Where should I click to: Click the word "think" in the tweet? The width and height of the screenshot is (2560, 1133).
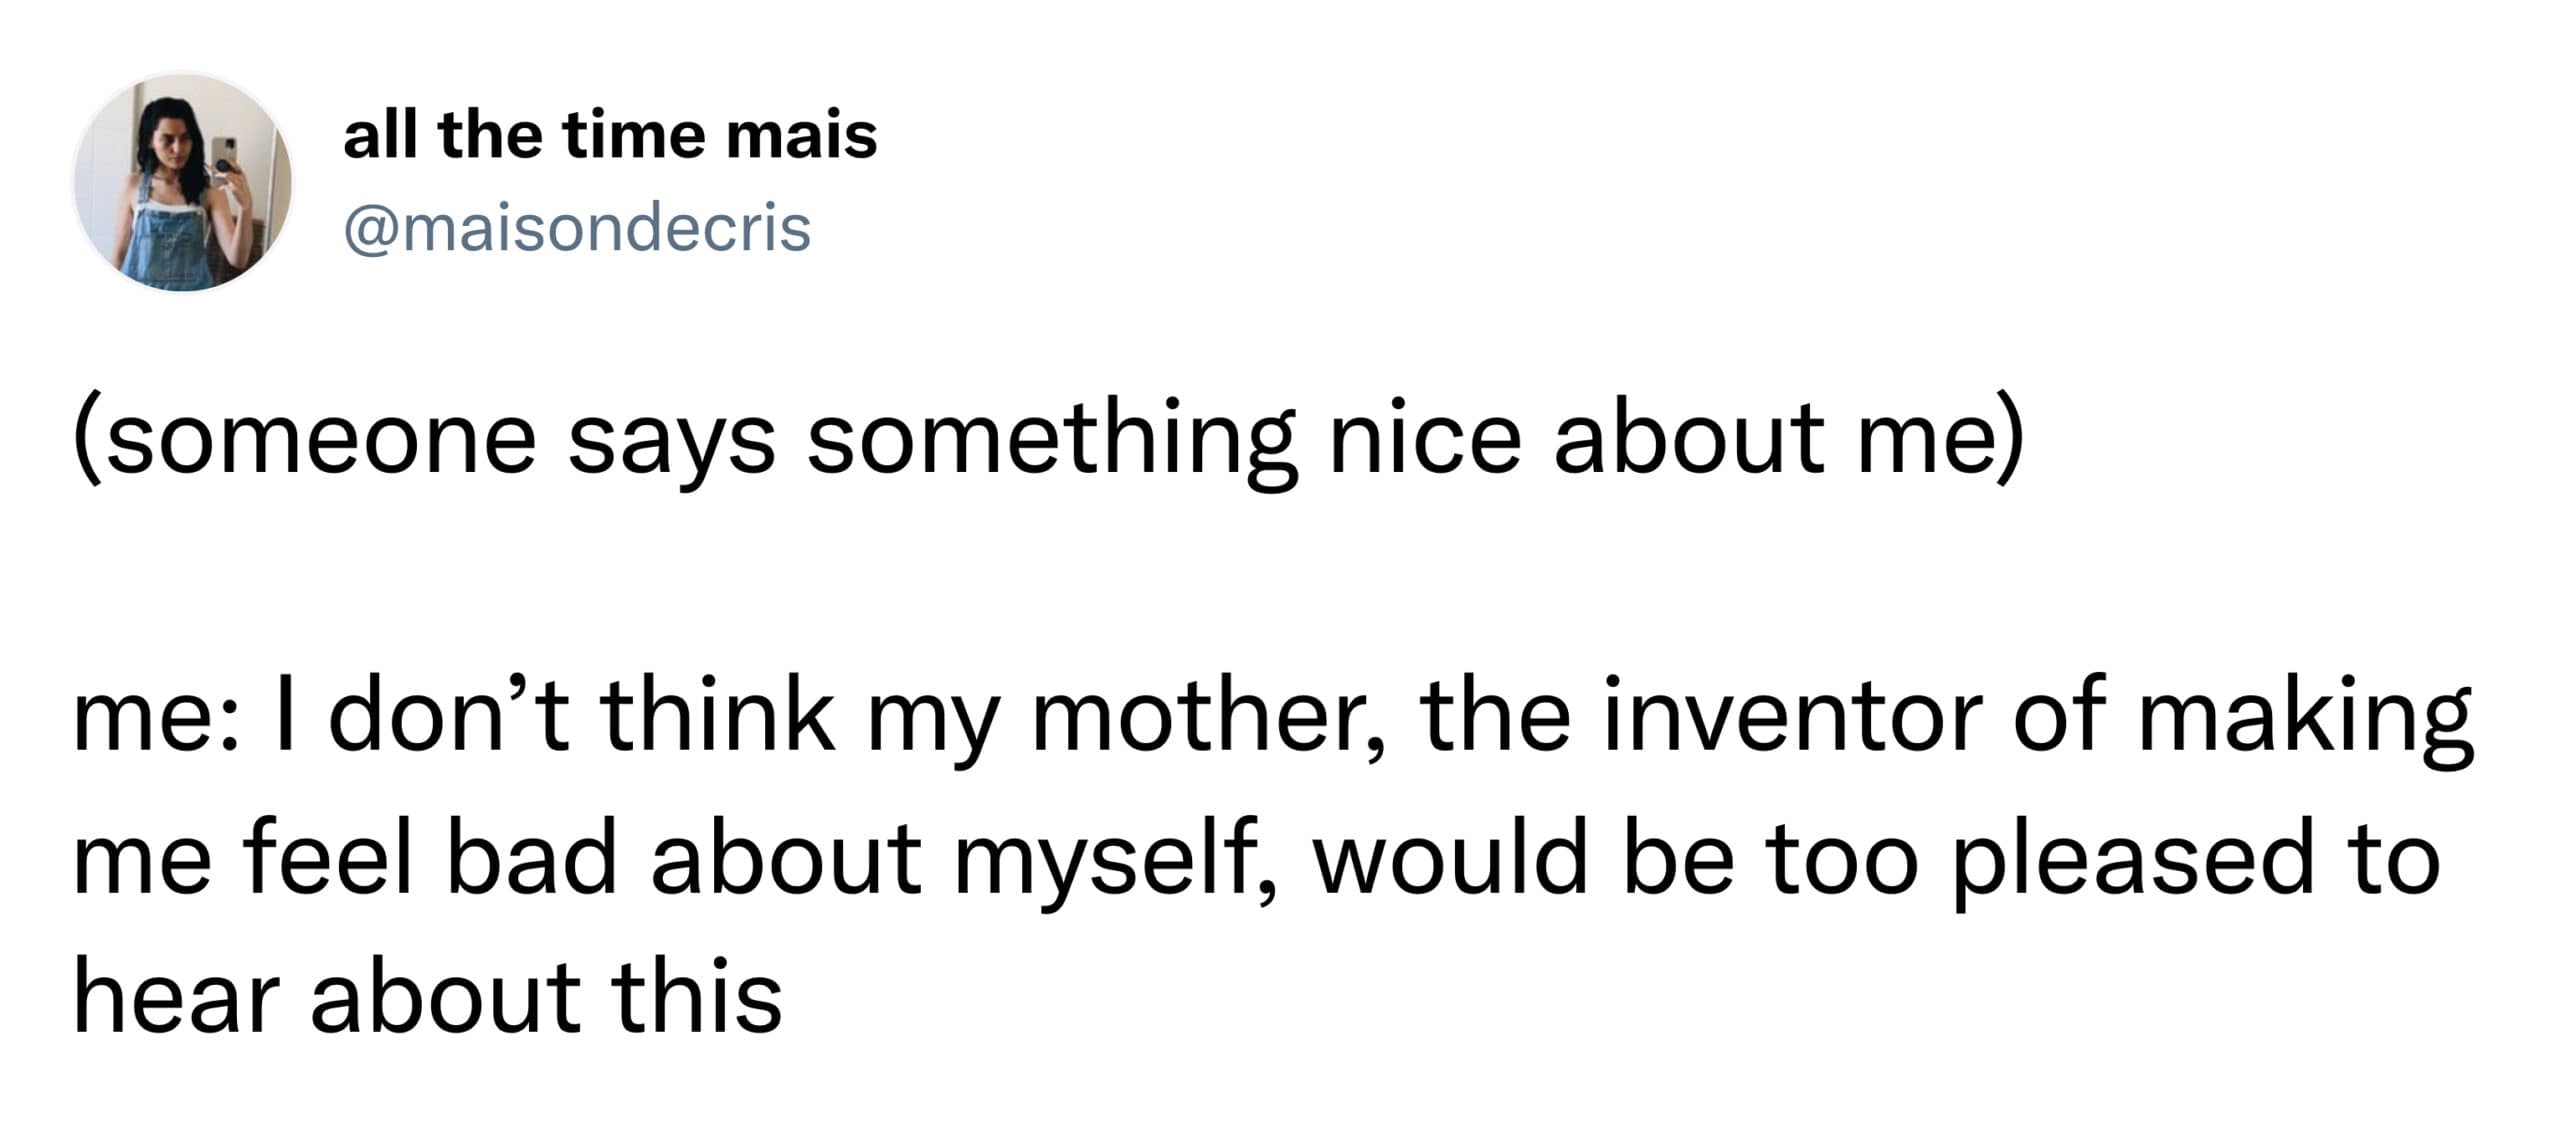pyautogui.click(x=718, y=716)
